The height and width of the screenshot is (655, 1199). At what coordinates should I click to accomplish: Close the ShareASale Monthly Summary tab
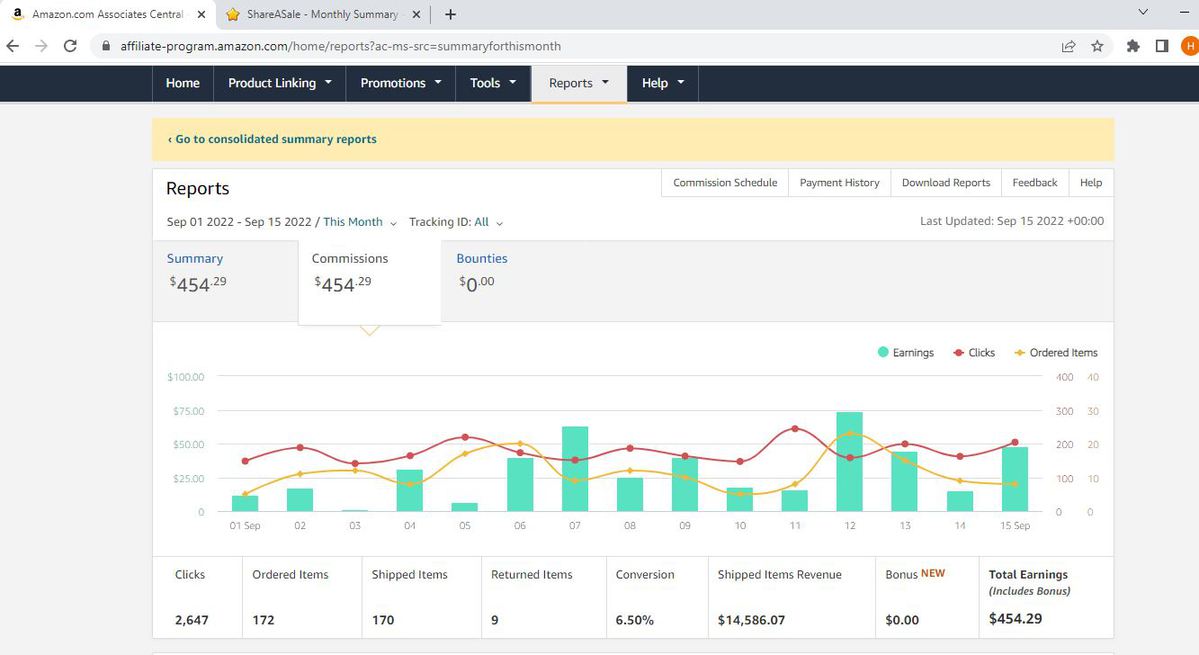click(x=416, y=15)
